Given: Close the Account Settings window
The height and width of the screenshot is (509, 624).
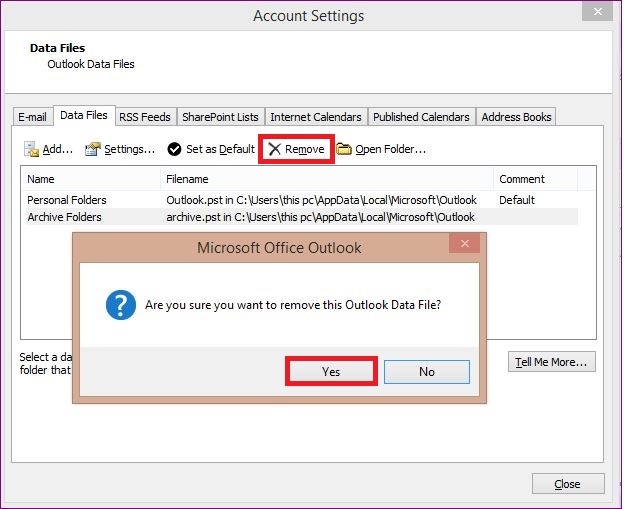Looking at the screenshot, I should coord(597,12).
